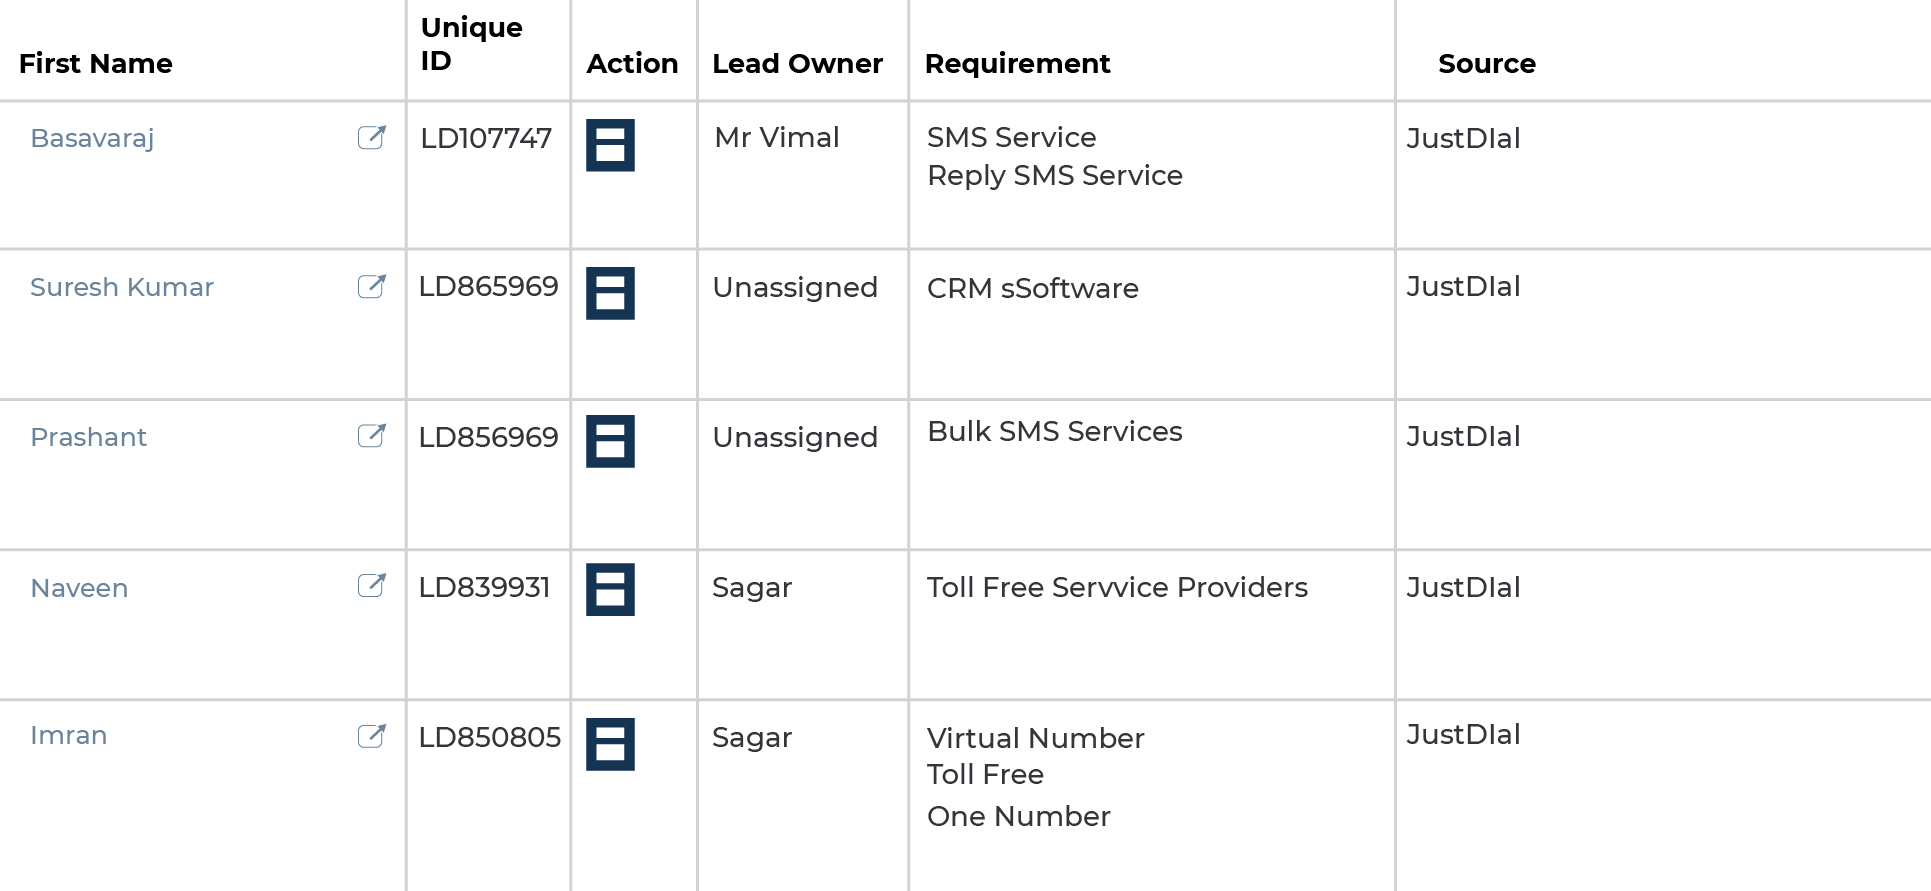
Task: Click the external link icon beside Suresh Kumar
Action: coord(372,286)
